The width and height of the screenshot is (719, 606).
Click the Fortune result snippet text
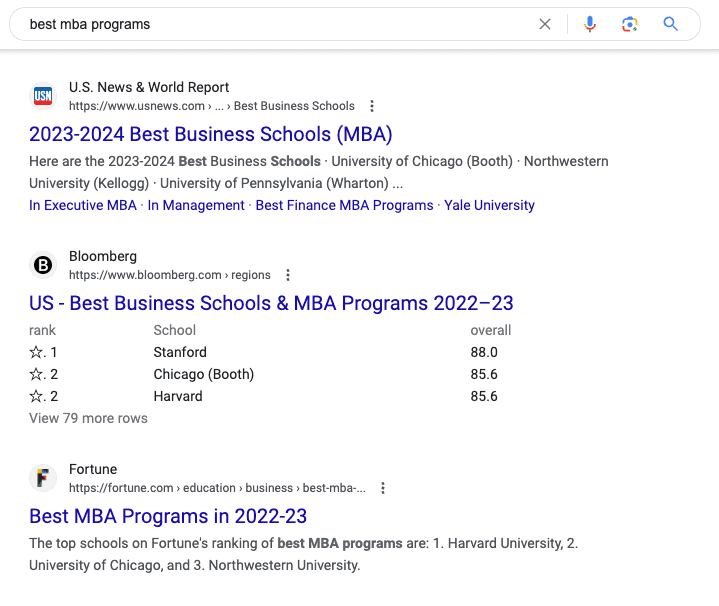pos(304,554)
